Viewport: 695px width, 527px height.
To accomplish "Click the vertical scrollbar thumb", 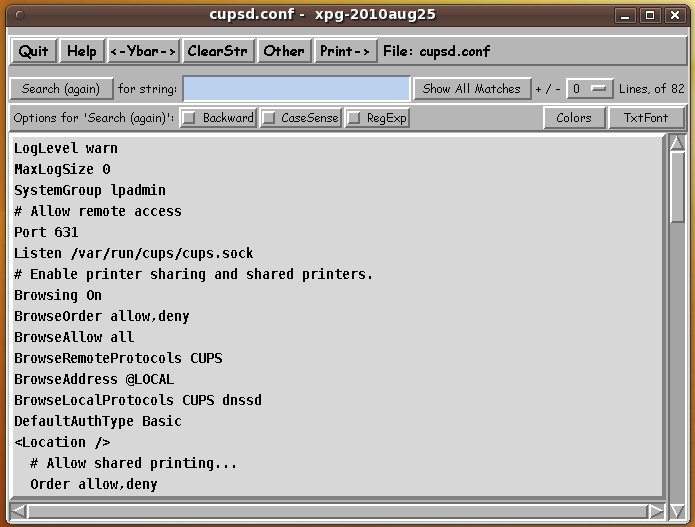I will pyautogui.click(x=677, y=188).
